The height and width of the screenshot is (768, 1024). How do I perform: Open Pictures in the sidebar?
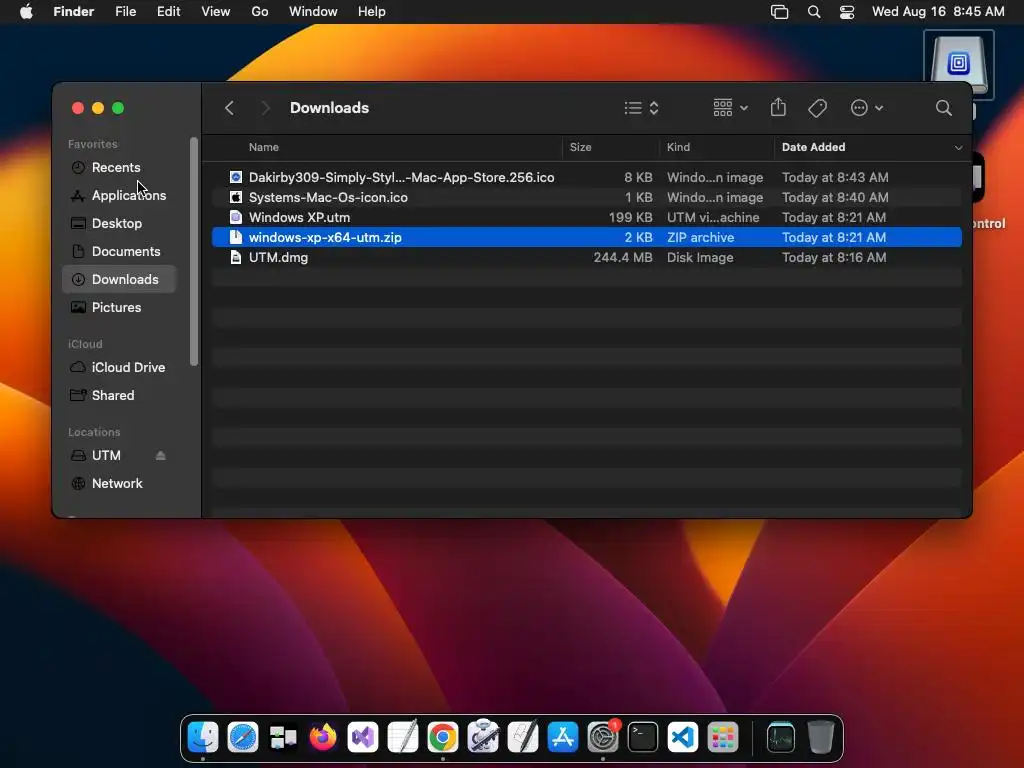point(119,308)
